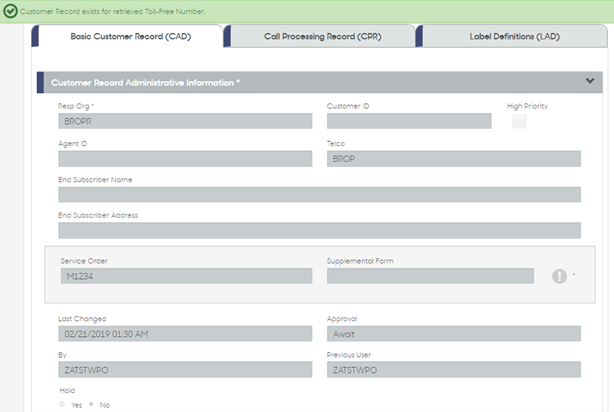614x412 pixels.
Task: Click the Service Order field with M1234
Action: [x=186, y=276]
